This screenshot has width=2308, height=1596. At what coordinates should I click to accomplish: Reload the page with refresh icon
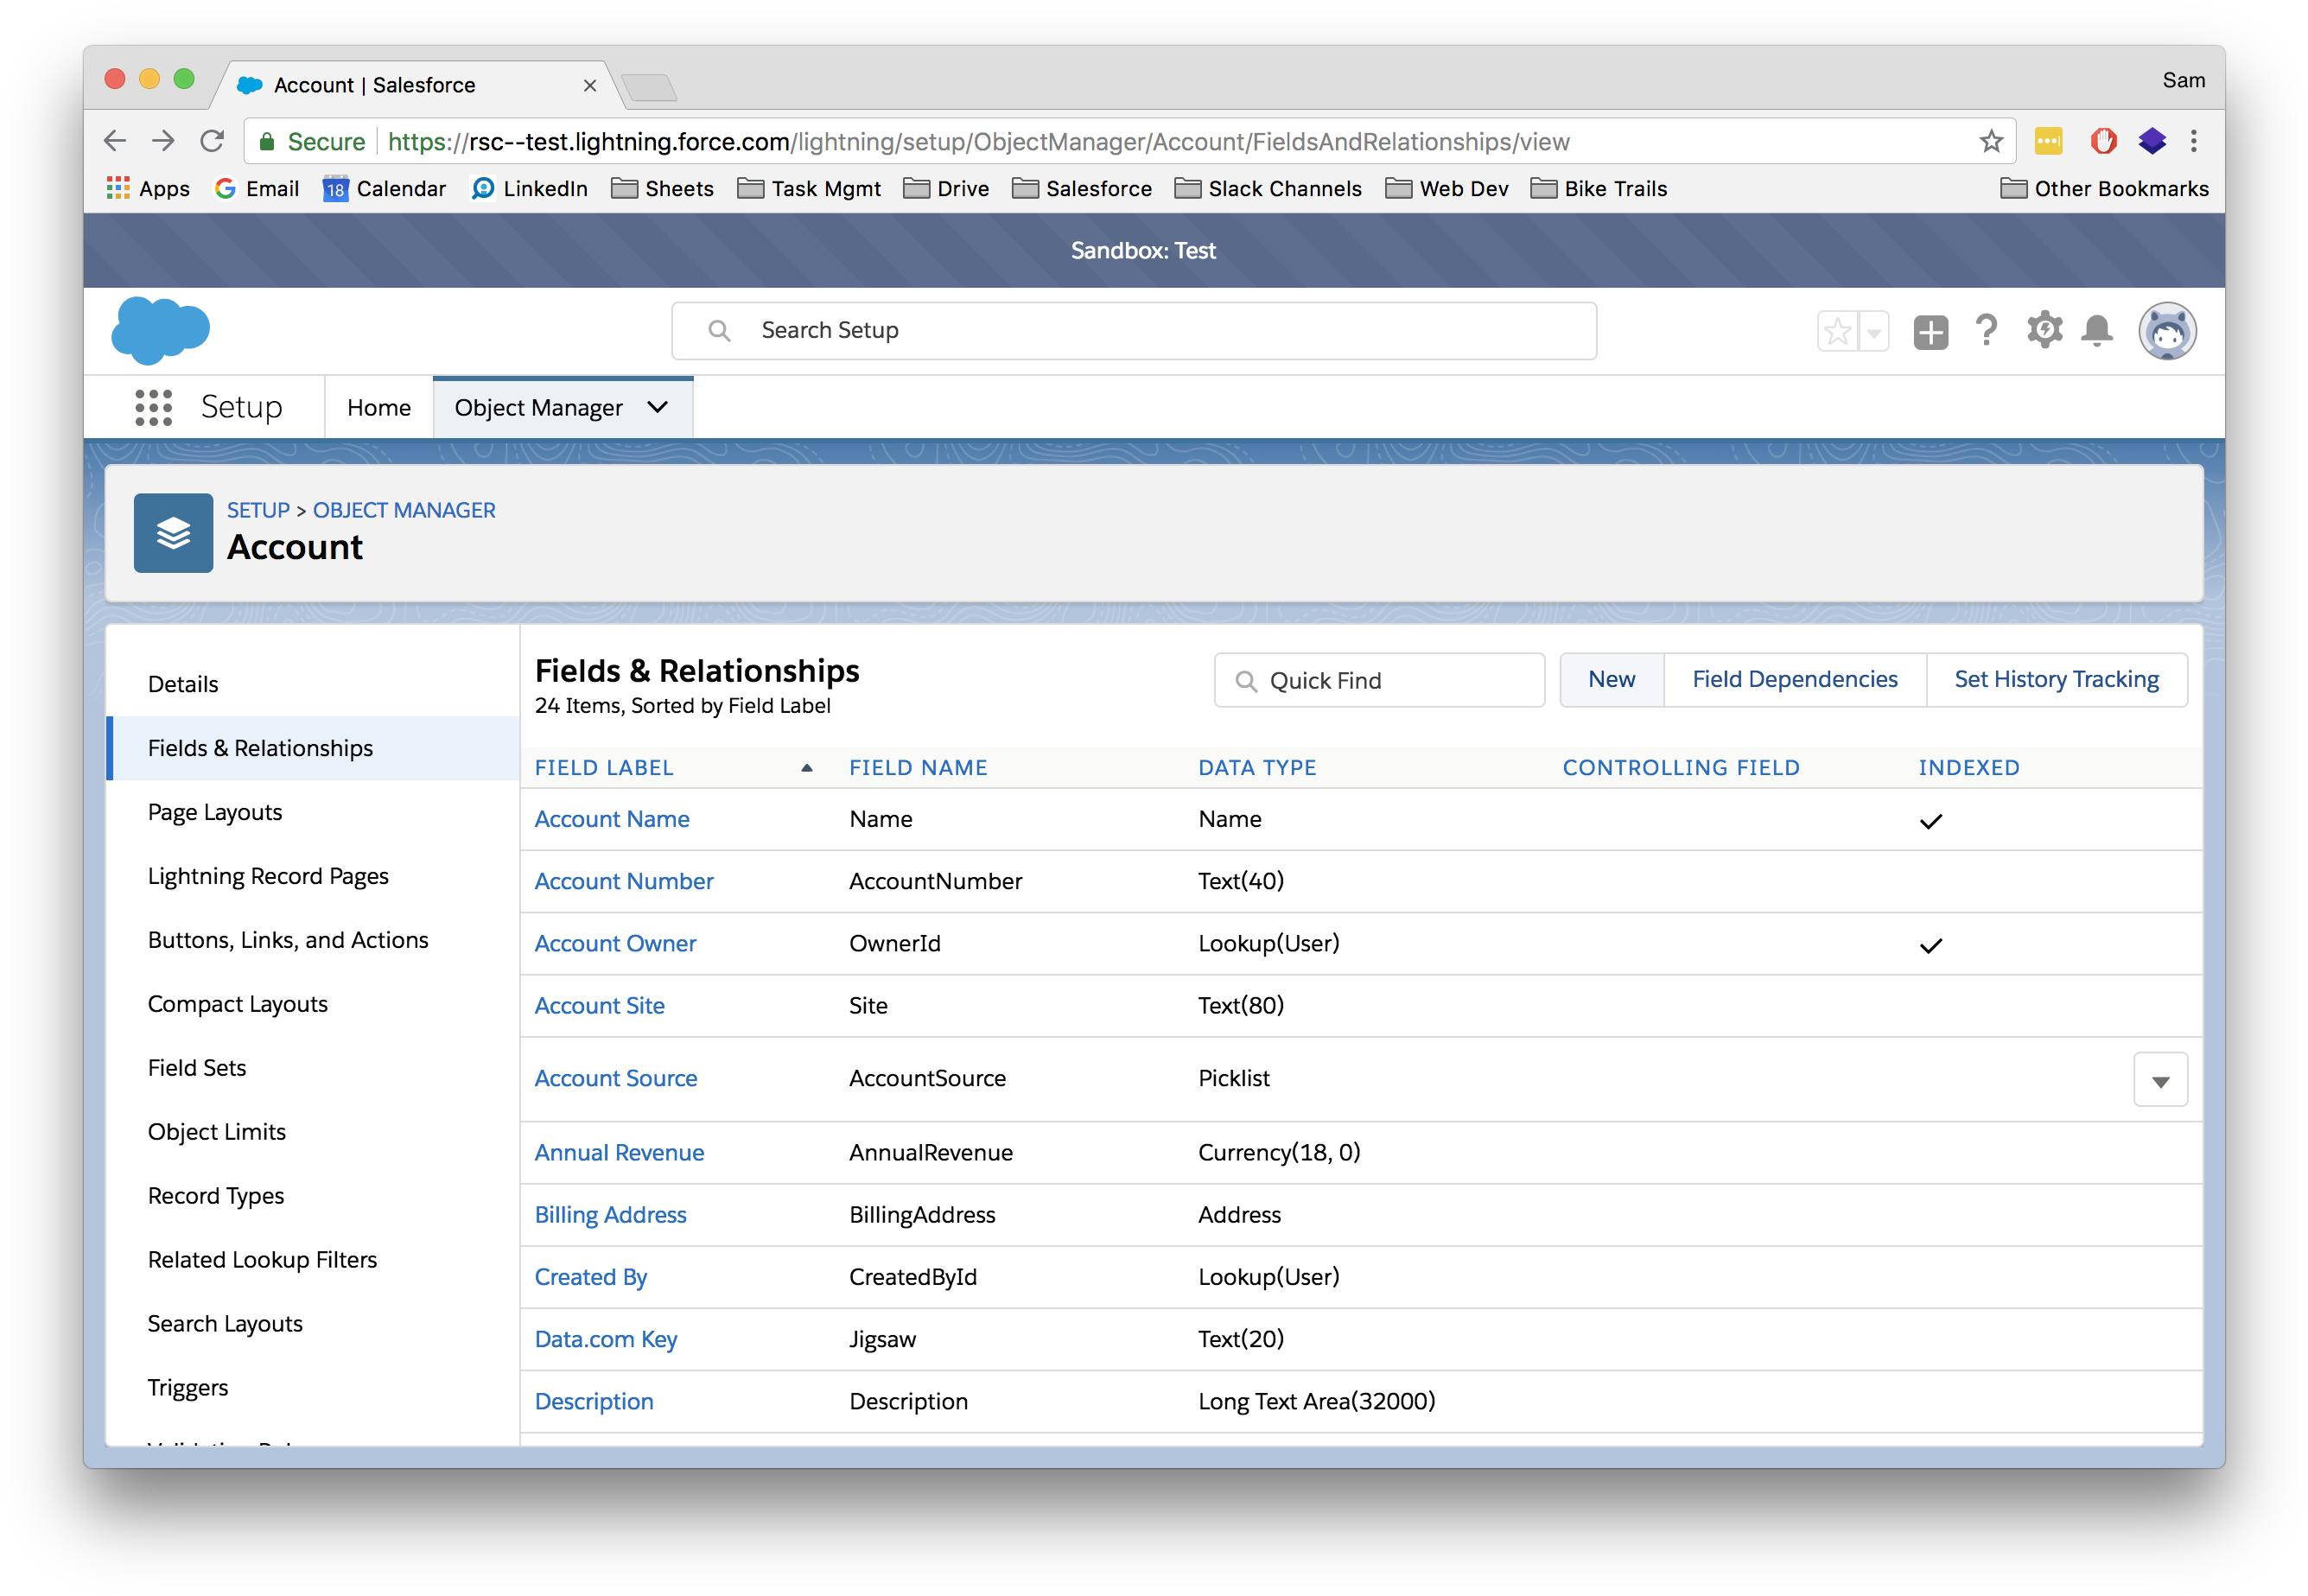click(x=212, y=141)
